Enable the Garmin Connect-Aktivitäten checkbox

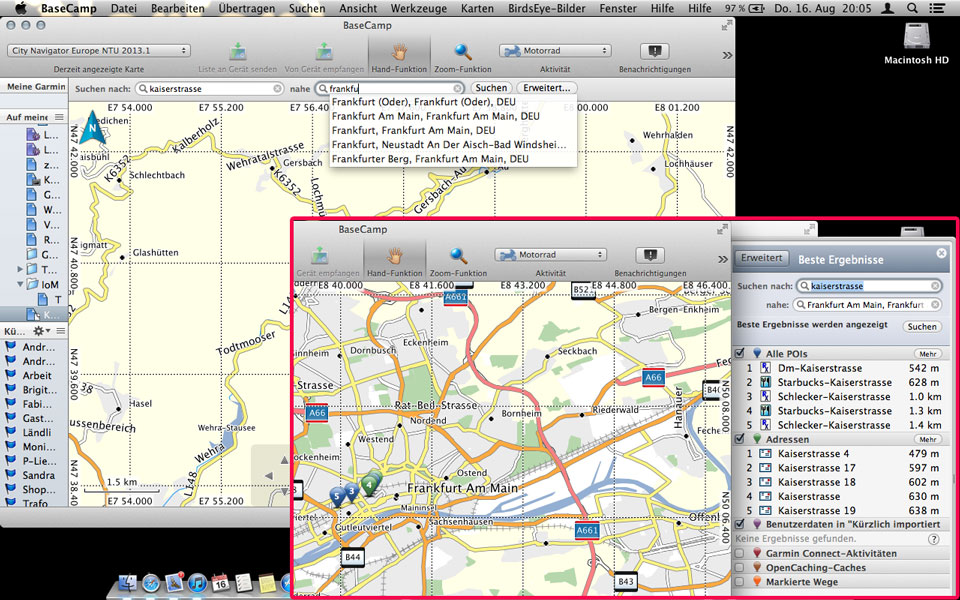point(740,553)
